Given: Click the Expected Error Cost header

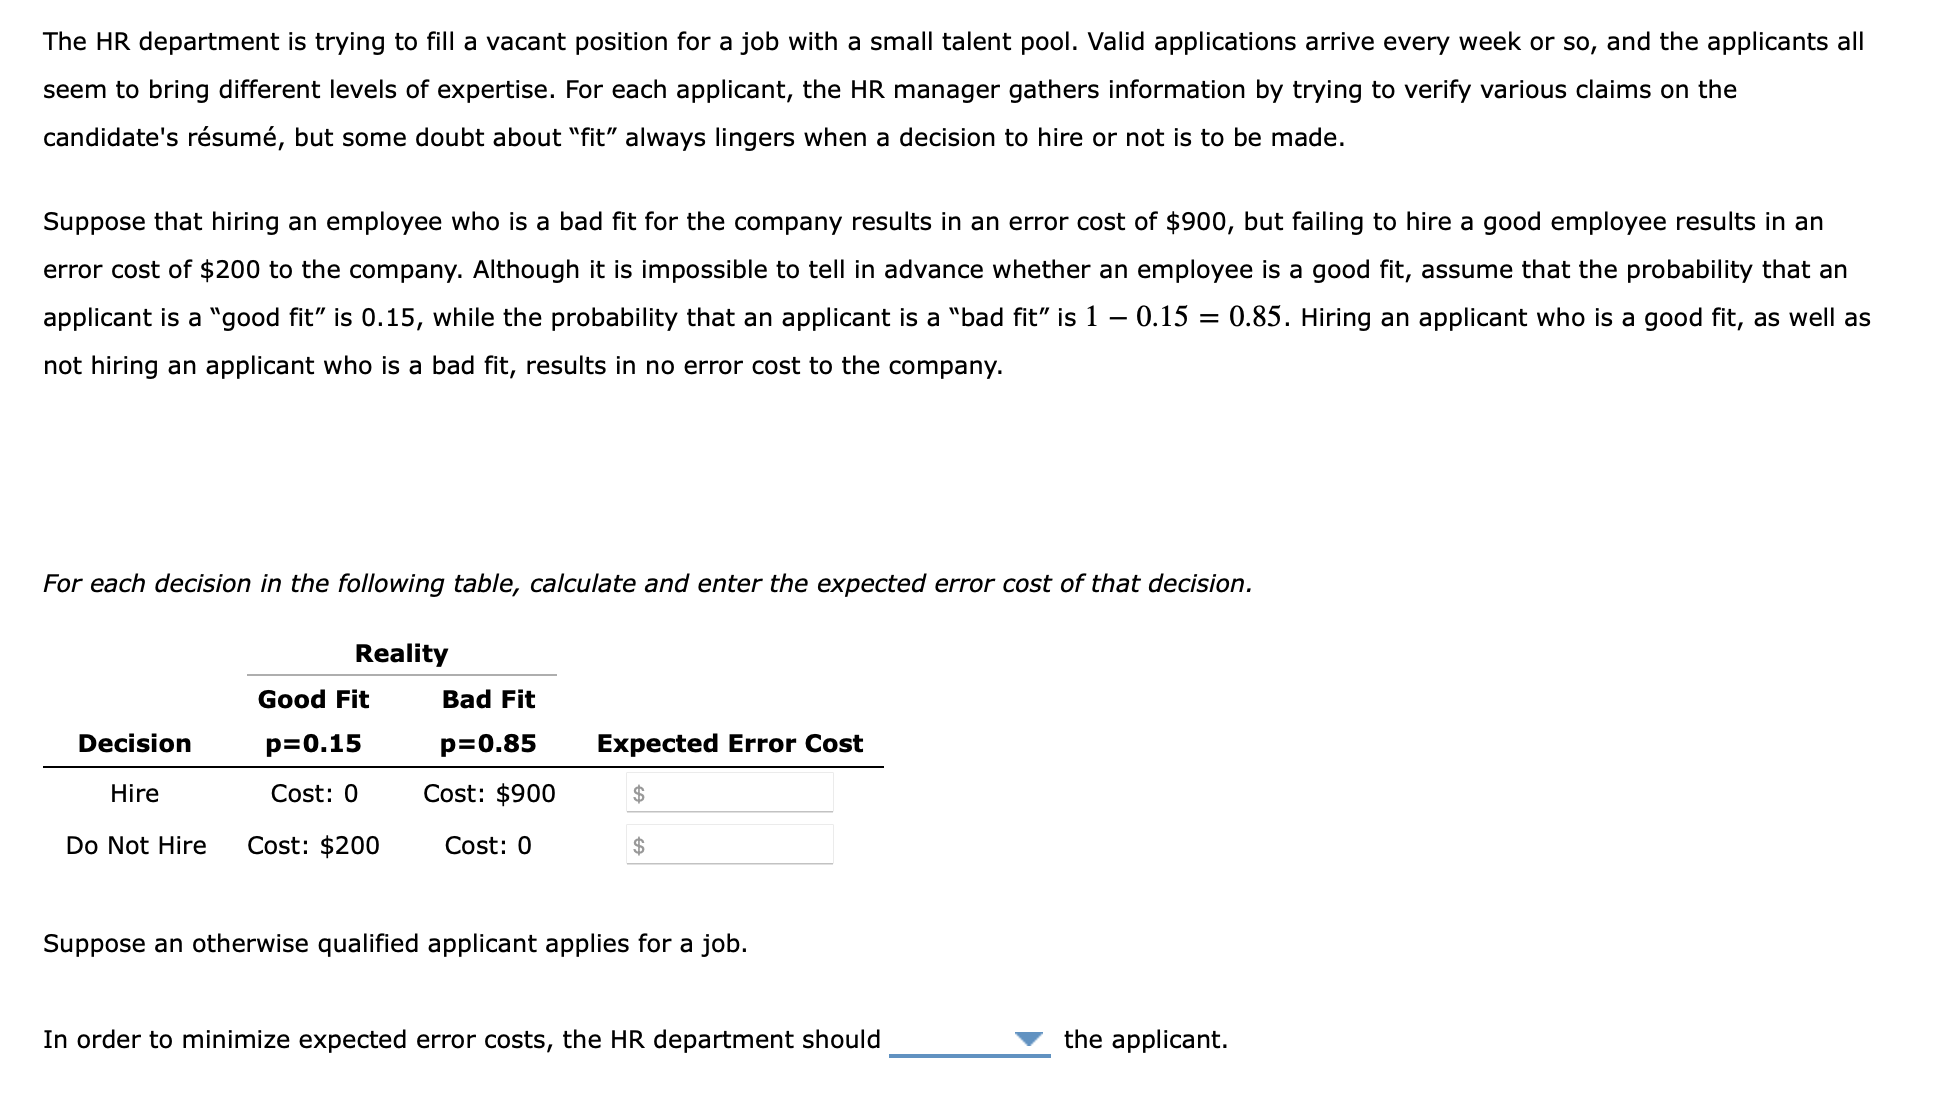Looking at the screenshot, I should tap(730, 743).
